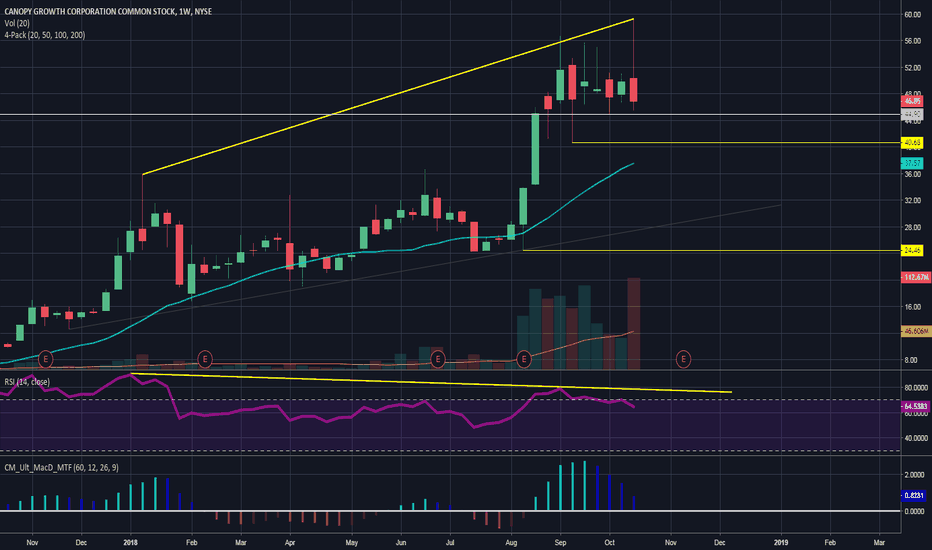This screenshot has height=550, width=932.
Task: Click the 80.0000 RSI axis label
Action: [916, 388]
